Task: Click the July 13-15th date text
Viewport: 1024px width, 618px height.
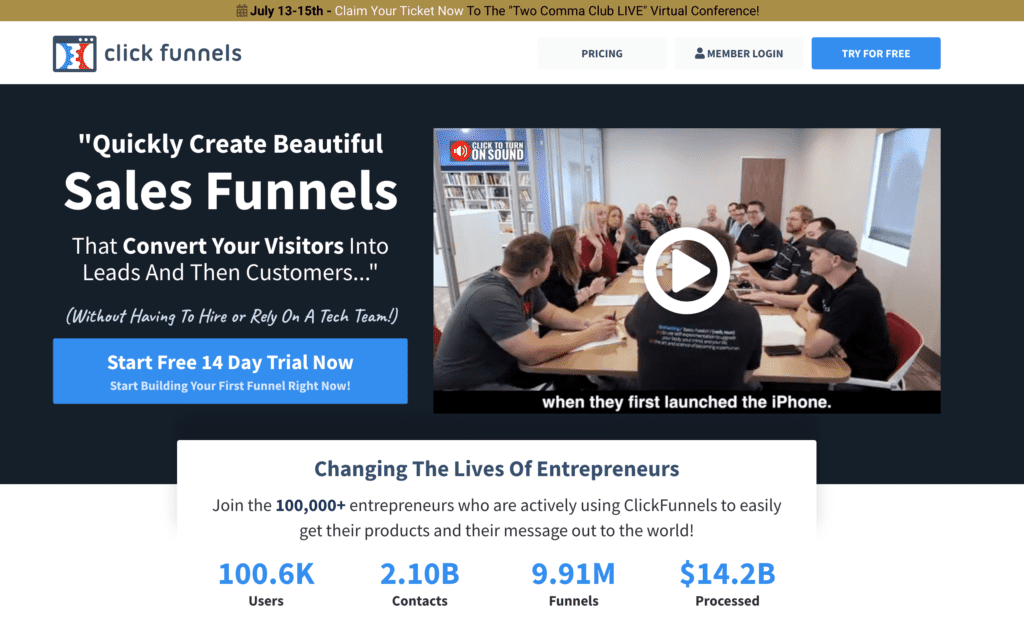Action: click(x=287, y=11)
